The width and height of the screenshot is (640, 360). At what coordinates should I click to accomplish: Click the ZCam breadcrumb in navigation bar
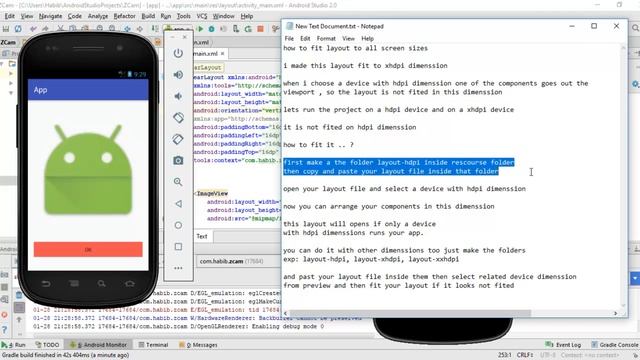(8, 42)
